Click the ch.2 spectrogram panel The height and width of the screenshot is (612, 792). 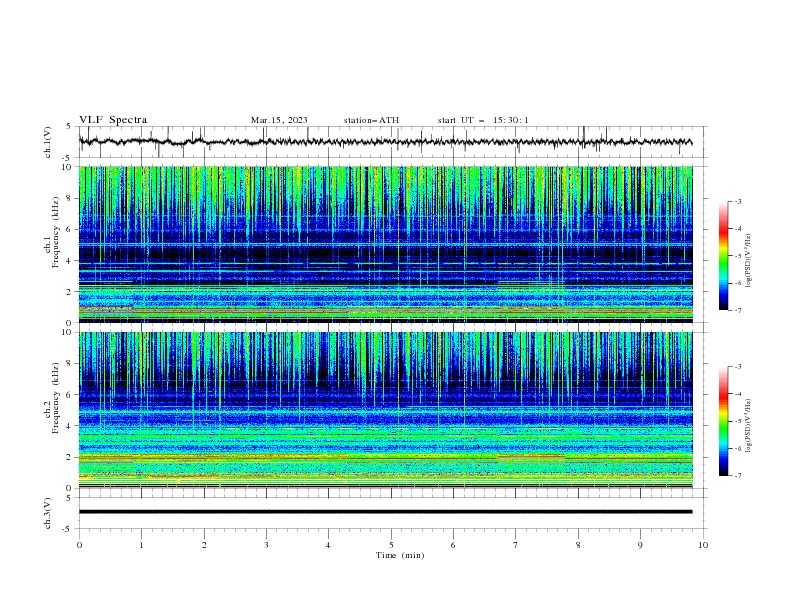385,410
